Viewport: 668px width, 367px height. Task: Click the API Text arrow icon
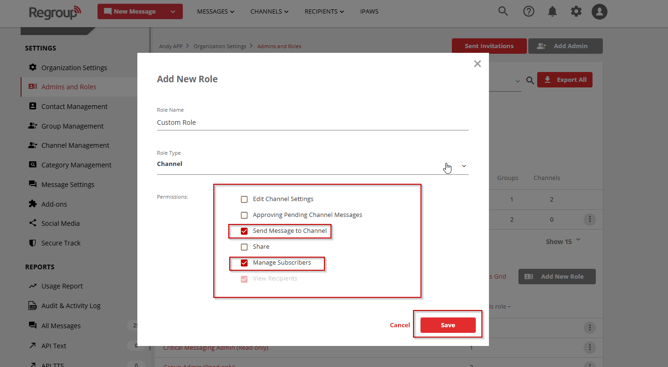point(32,345)
